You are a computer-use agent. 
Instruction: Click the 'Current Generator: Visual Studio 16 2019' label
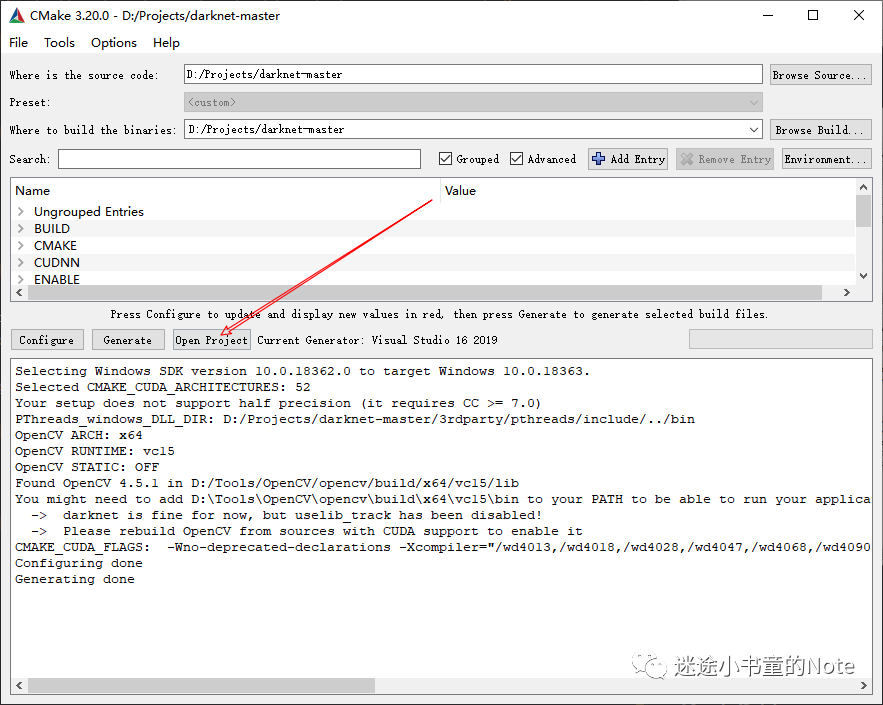pyautogui.click(x=377, y=340)
